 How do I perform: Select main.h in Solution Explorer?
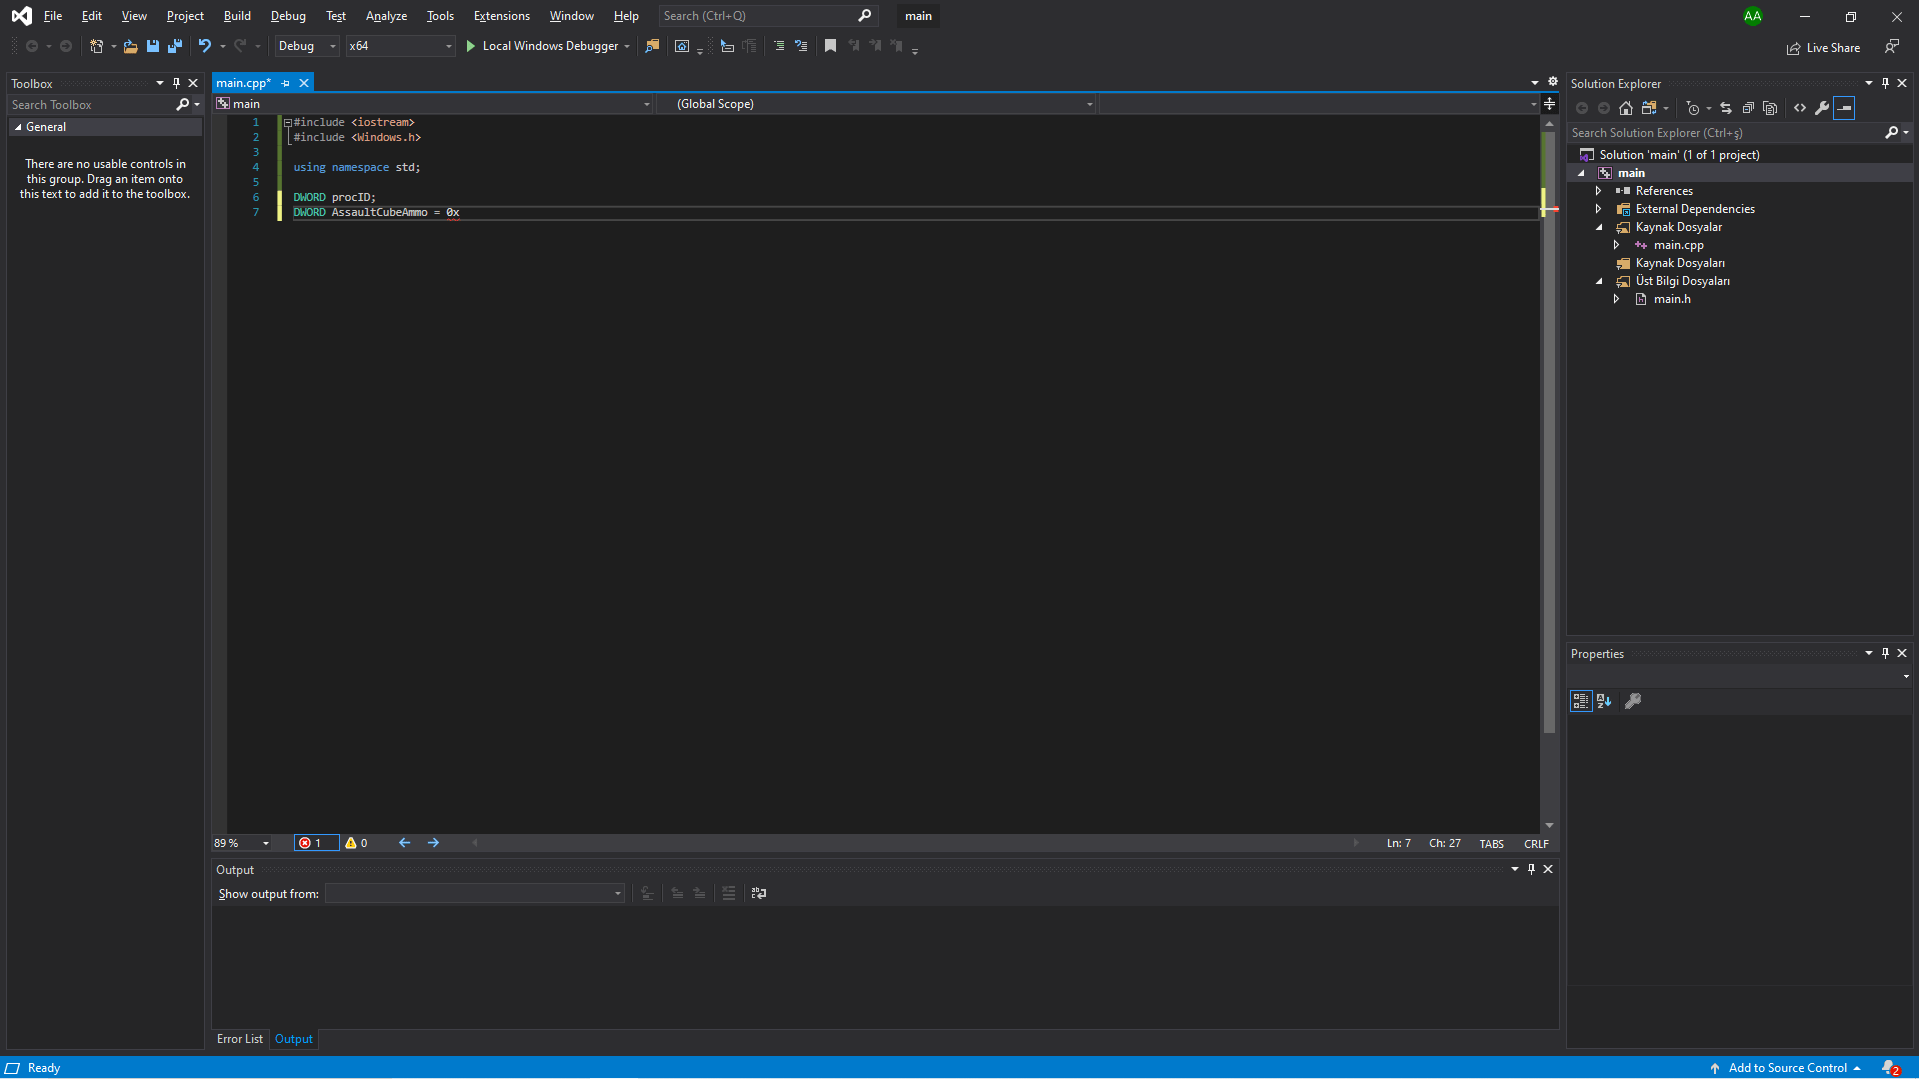(1672, 299)
